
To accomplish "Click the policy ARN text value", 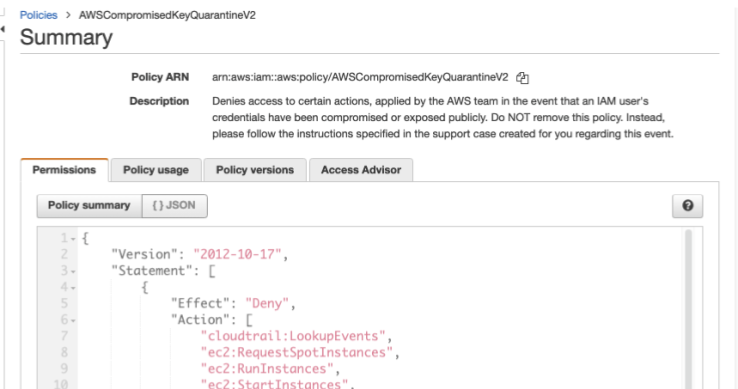I will (x=360, y=77).
